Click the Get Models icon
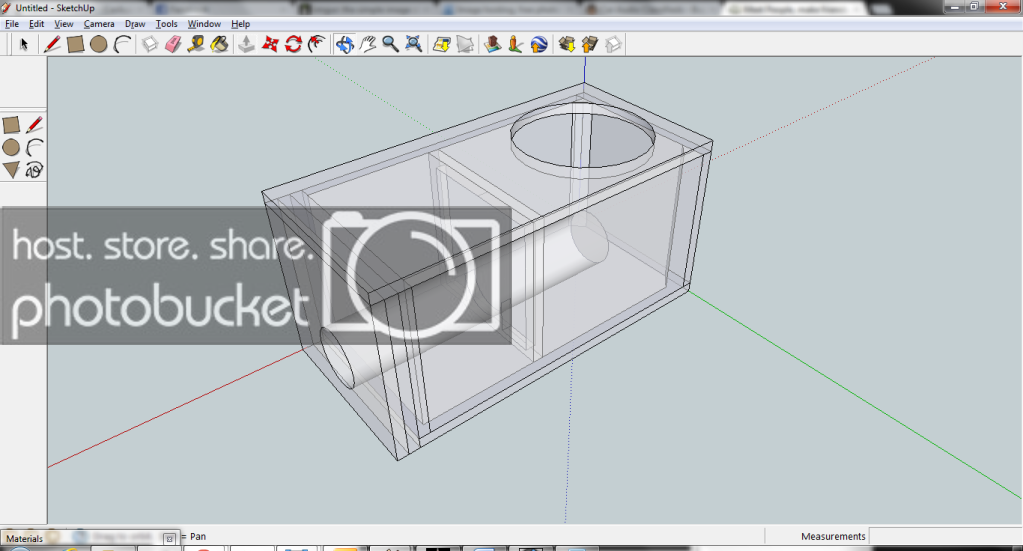The width and height of the screenshot is (1023, 551). point(566,44)
